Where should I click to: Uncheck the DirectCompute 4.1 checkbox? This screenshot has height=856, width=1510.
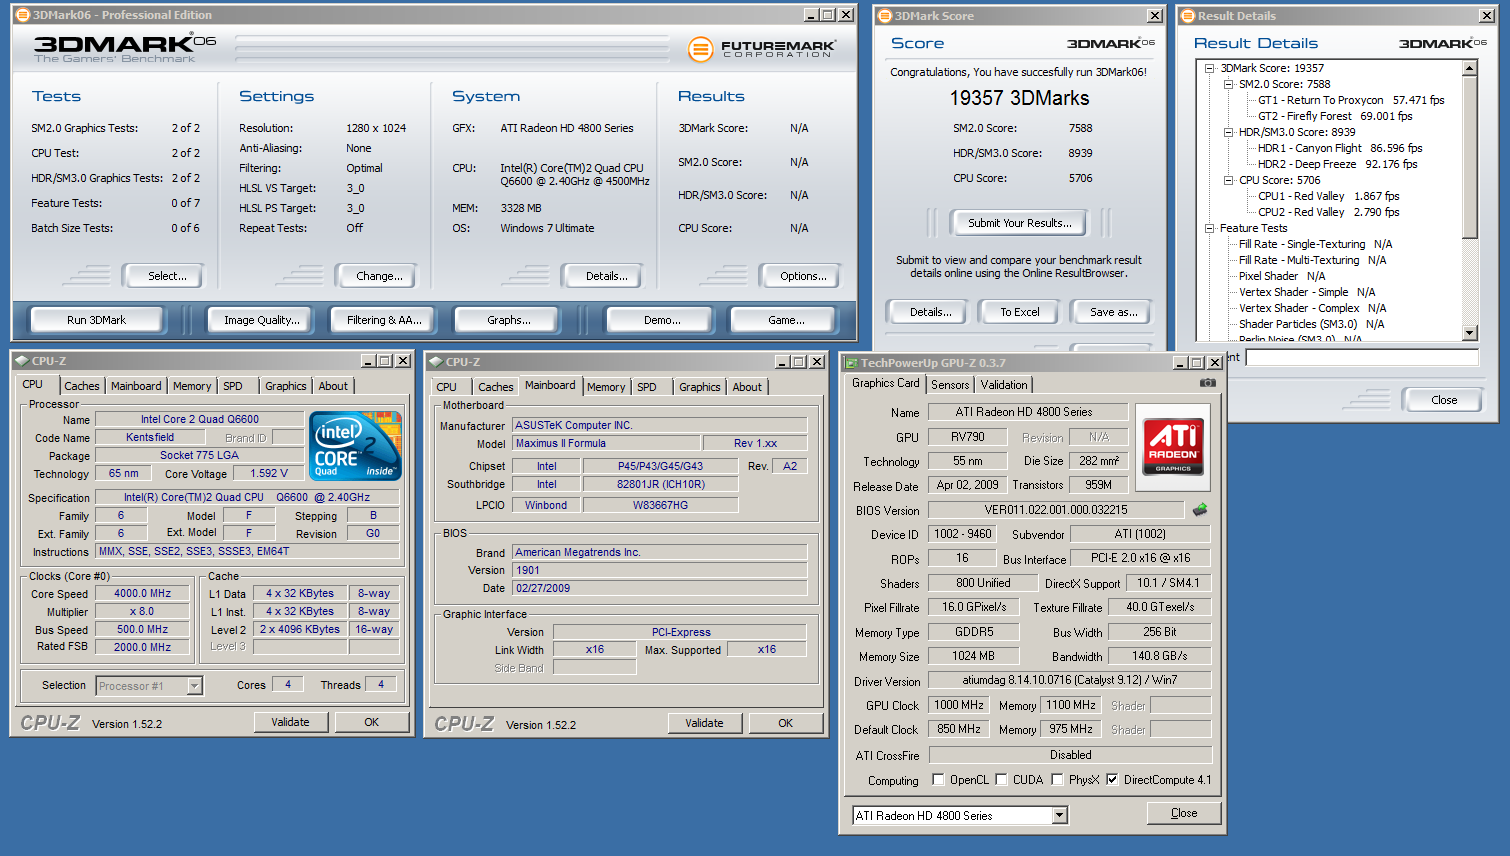tap(1112, 780)
